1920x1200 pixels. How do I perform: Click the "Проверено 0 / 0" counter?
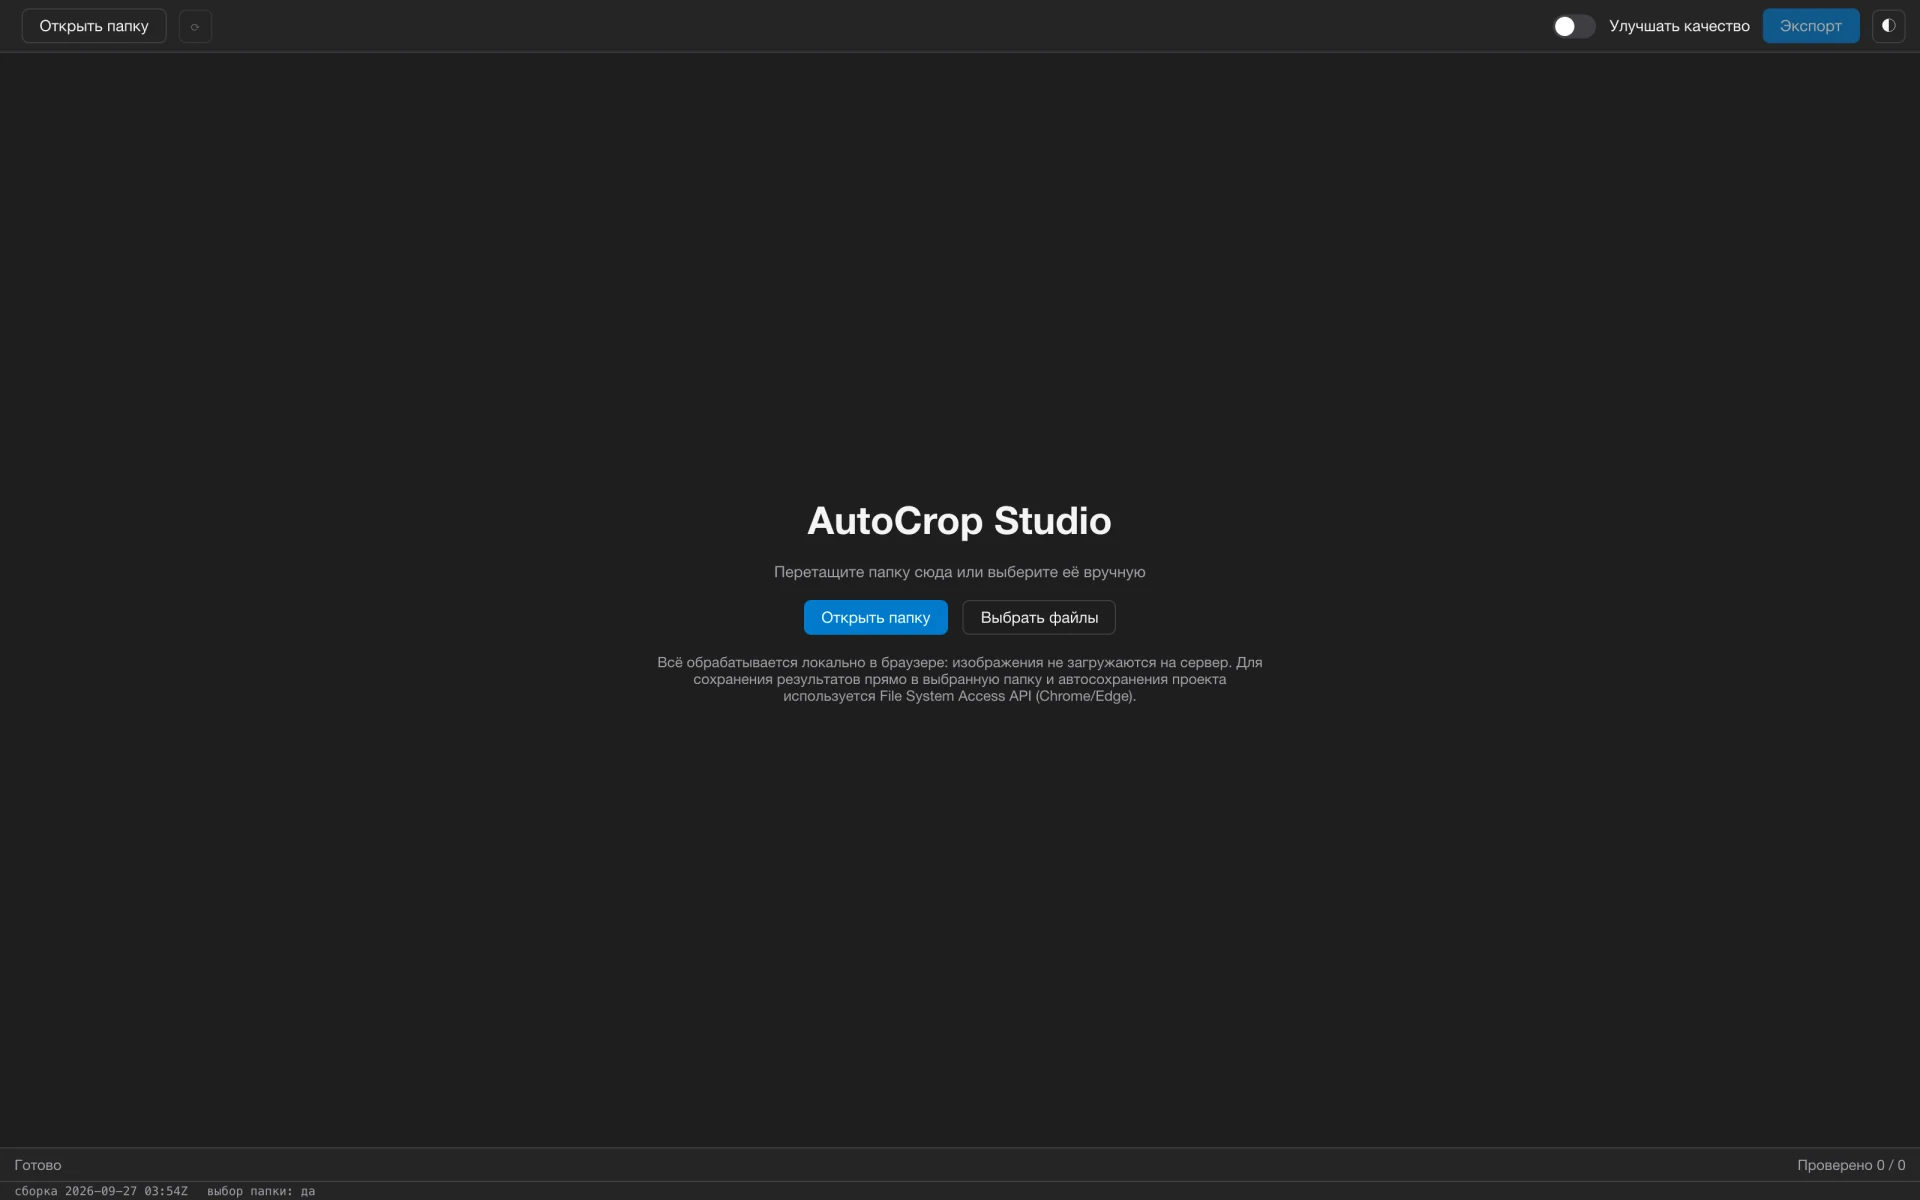tap(1851, 1165)
